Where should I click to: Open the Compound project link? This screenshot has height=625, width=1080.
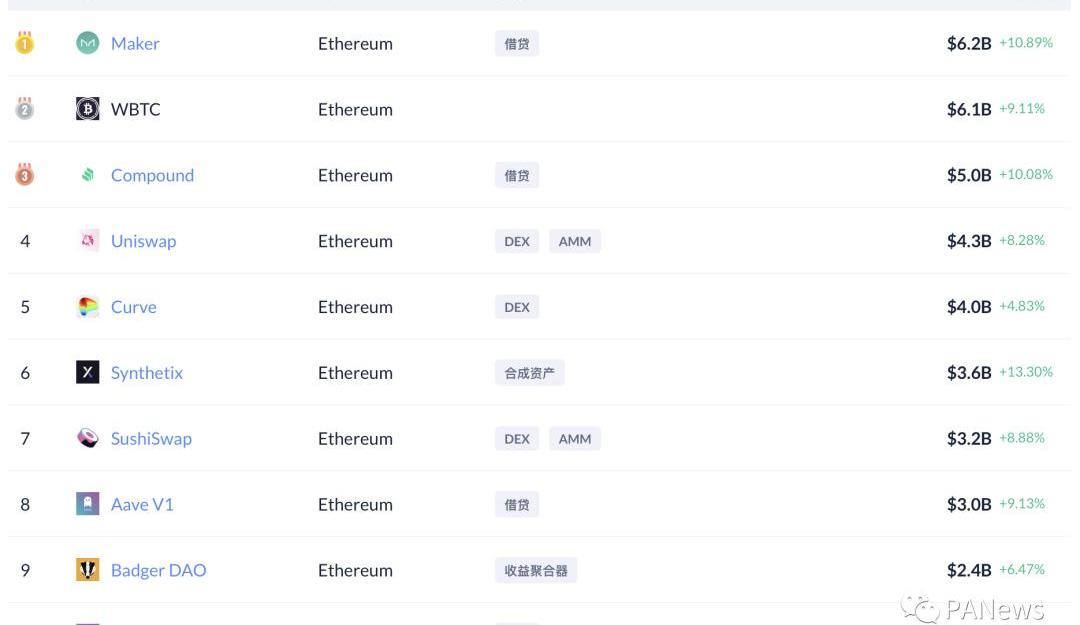click(152, 175)
